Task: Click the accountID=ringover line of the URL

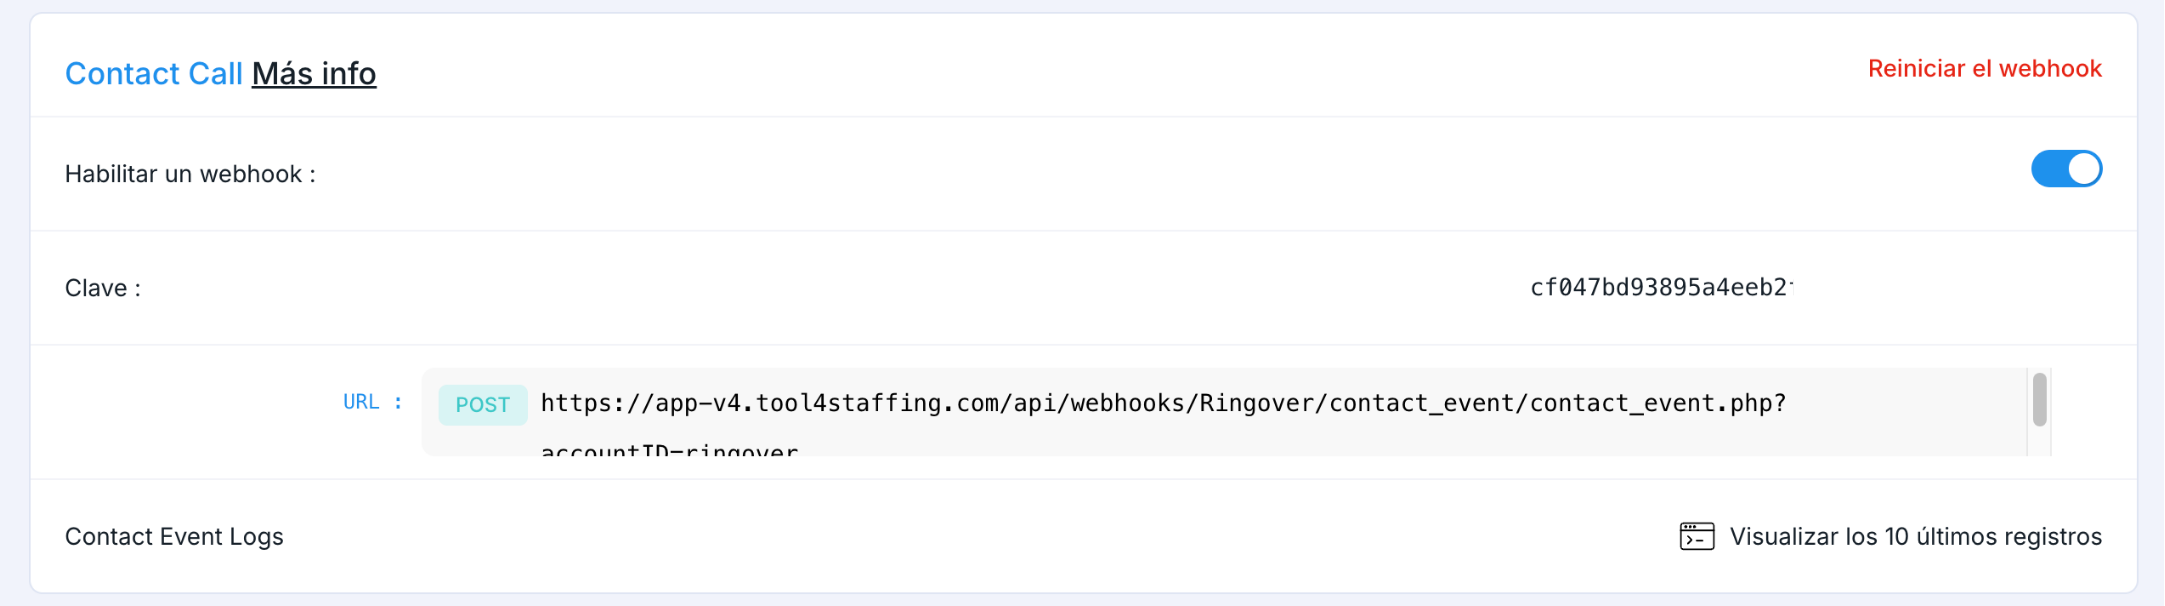Action: click(x=669, y=449)
